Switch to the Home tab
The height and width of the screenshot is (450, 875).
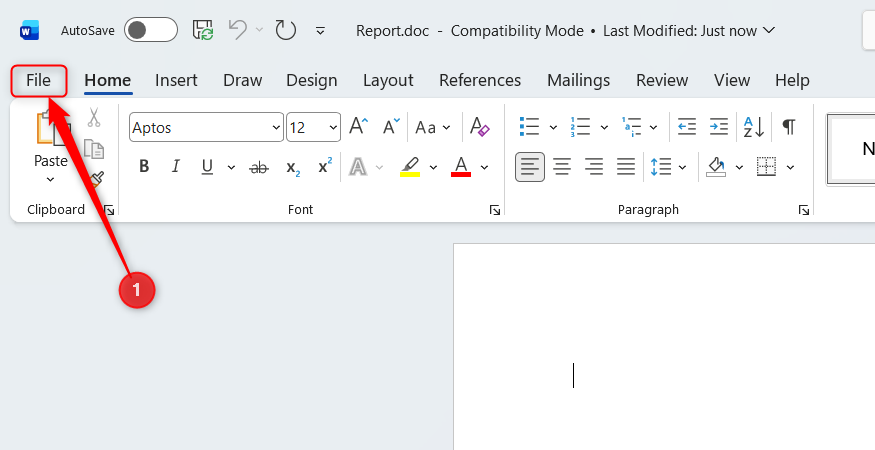[108, 80]
